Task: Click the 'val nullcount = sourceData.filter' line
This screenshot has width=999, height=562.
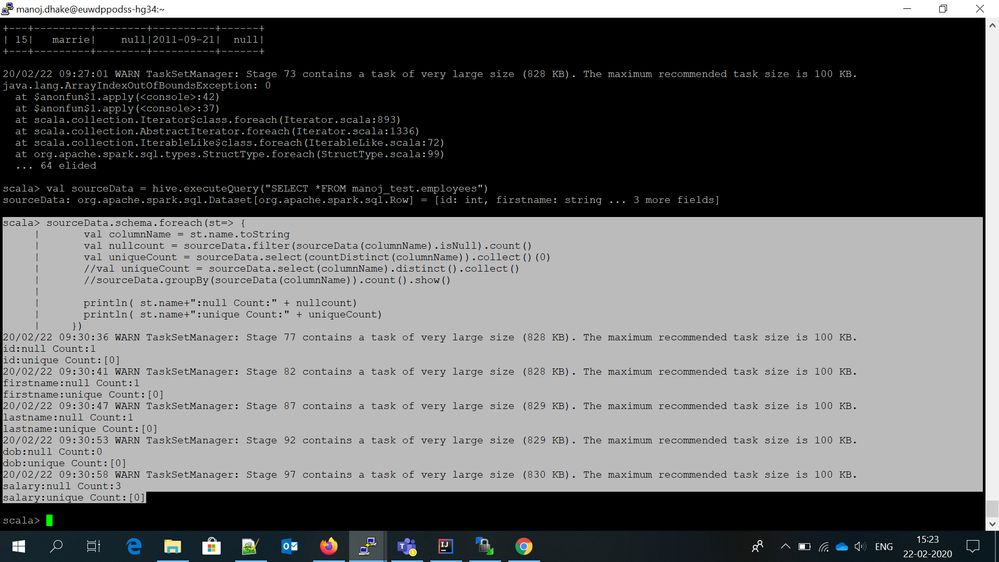Action: [x=308, y=246]
